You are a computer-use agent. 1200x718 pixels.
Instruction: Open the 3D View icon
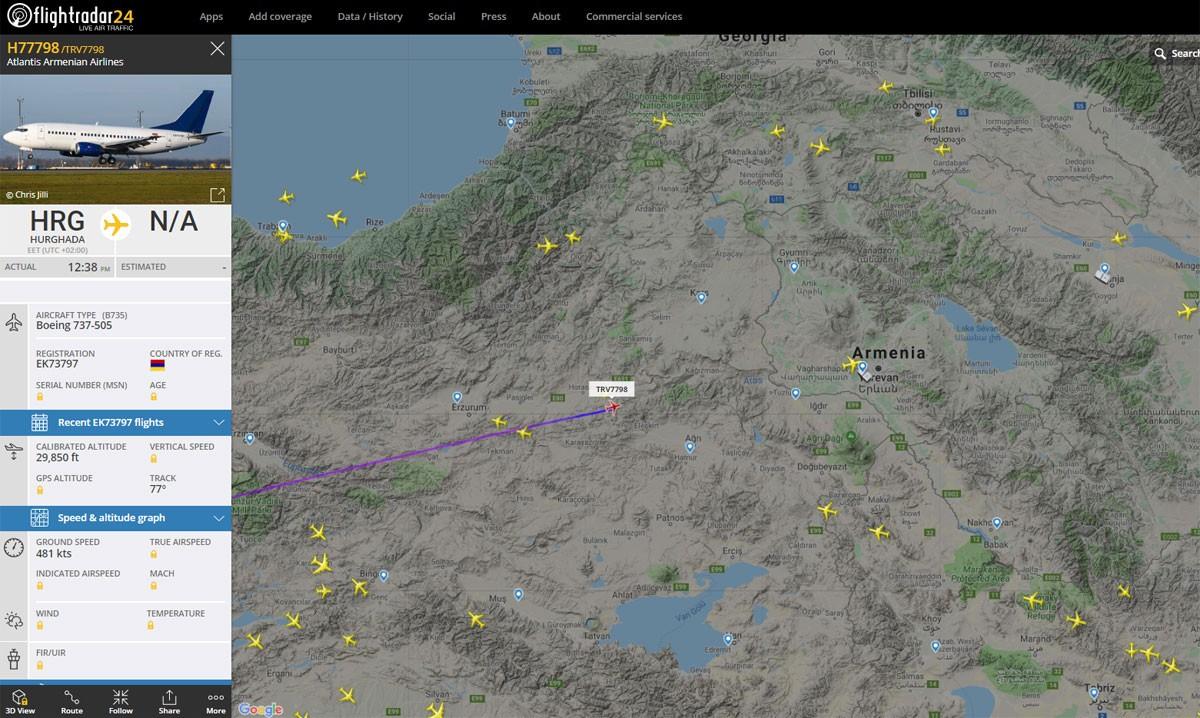pyautogui.click(x=19, y=701)
